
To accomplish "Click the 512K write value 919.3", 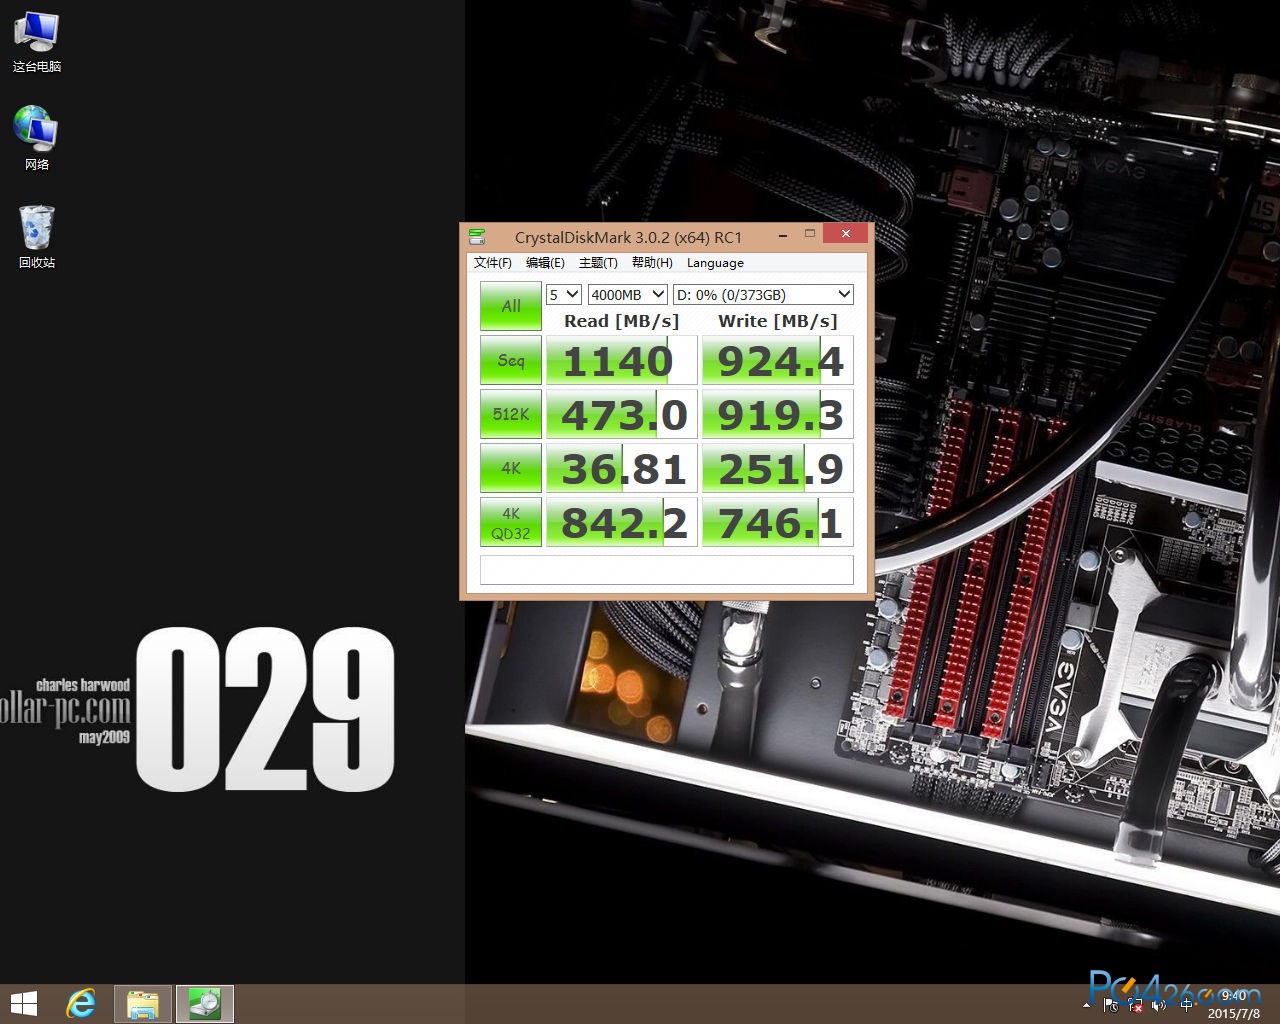I will [x=778, y=414].
